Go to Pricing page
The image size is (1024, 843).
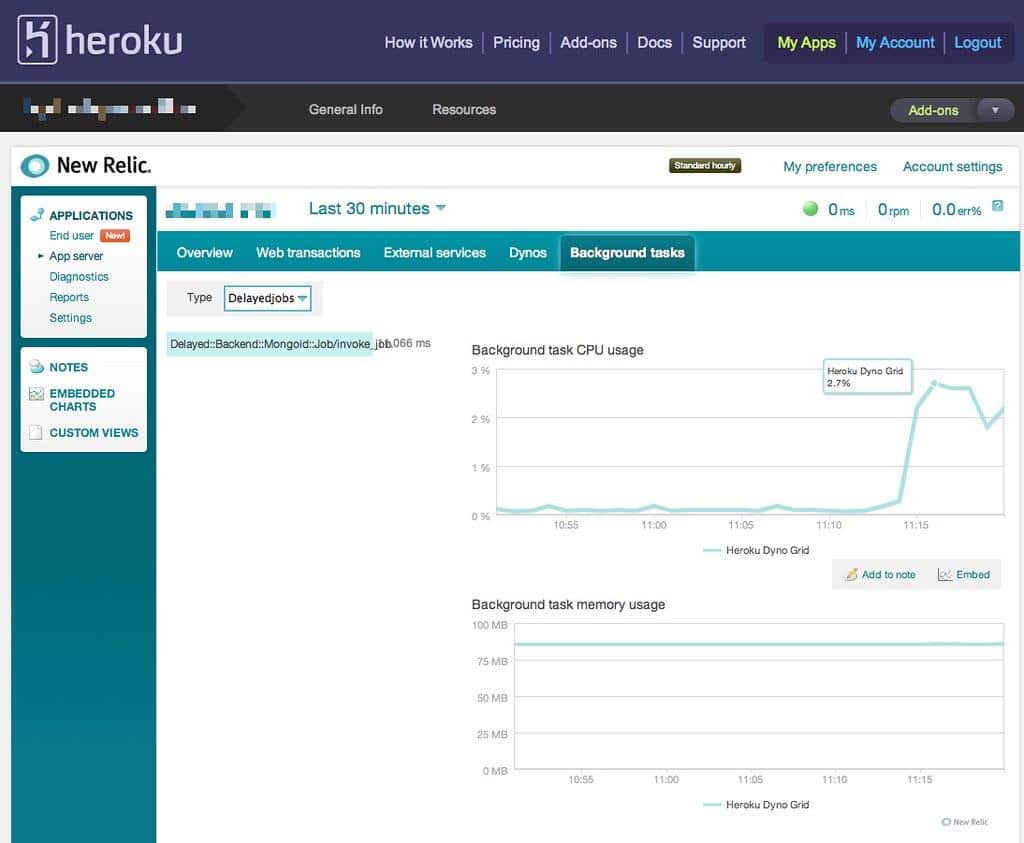pos(516,42)
